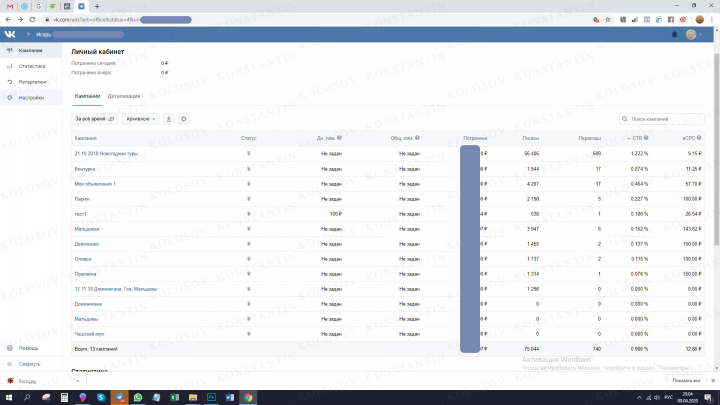
Task: Open the notifications bell in VK header
Action: pos(675,34)
